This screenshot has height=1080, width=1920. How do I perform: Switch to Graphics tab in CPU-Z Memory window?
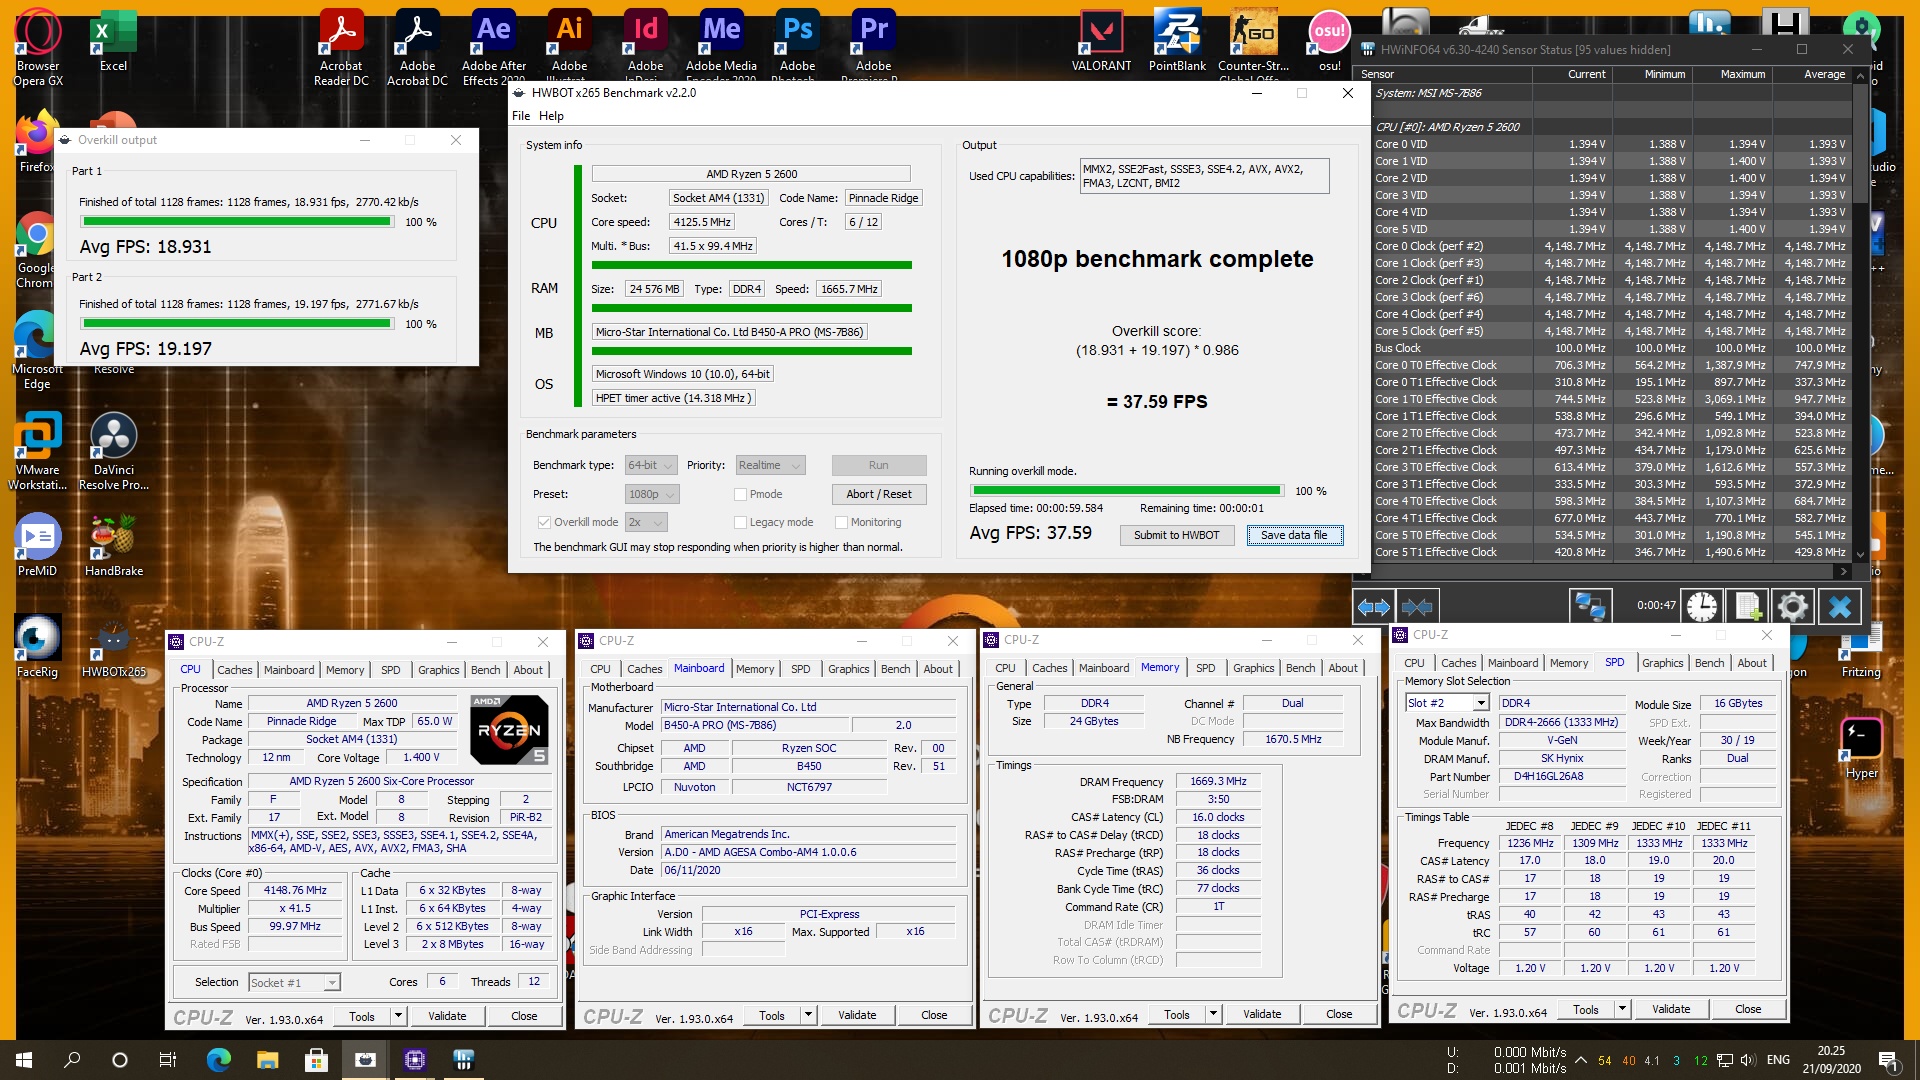click(x=1253, y=668)
